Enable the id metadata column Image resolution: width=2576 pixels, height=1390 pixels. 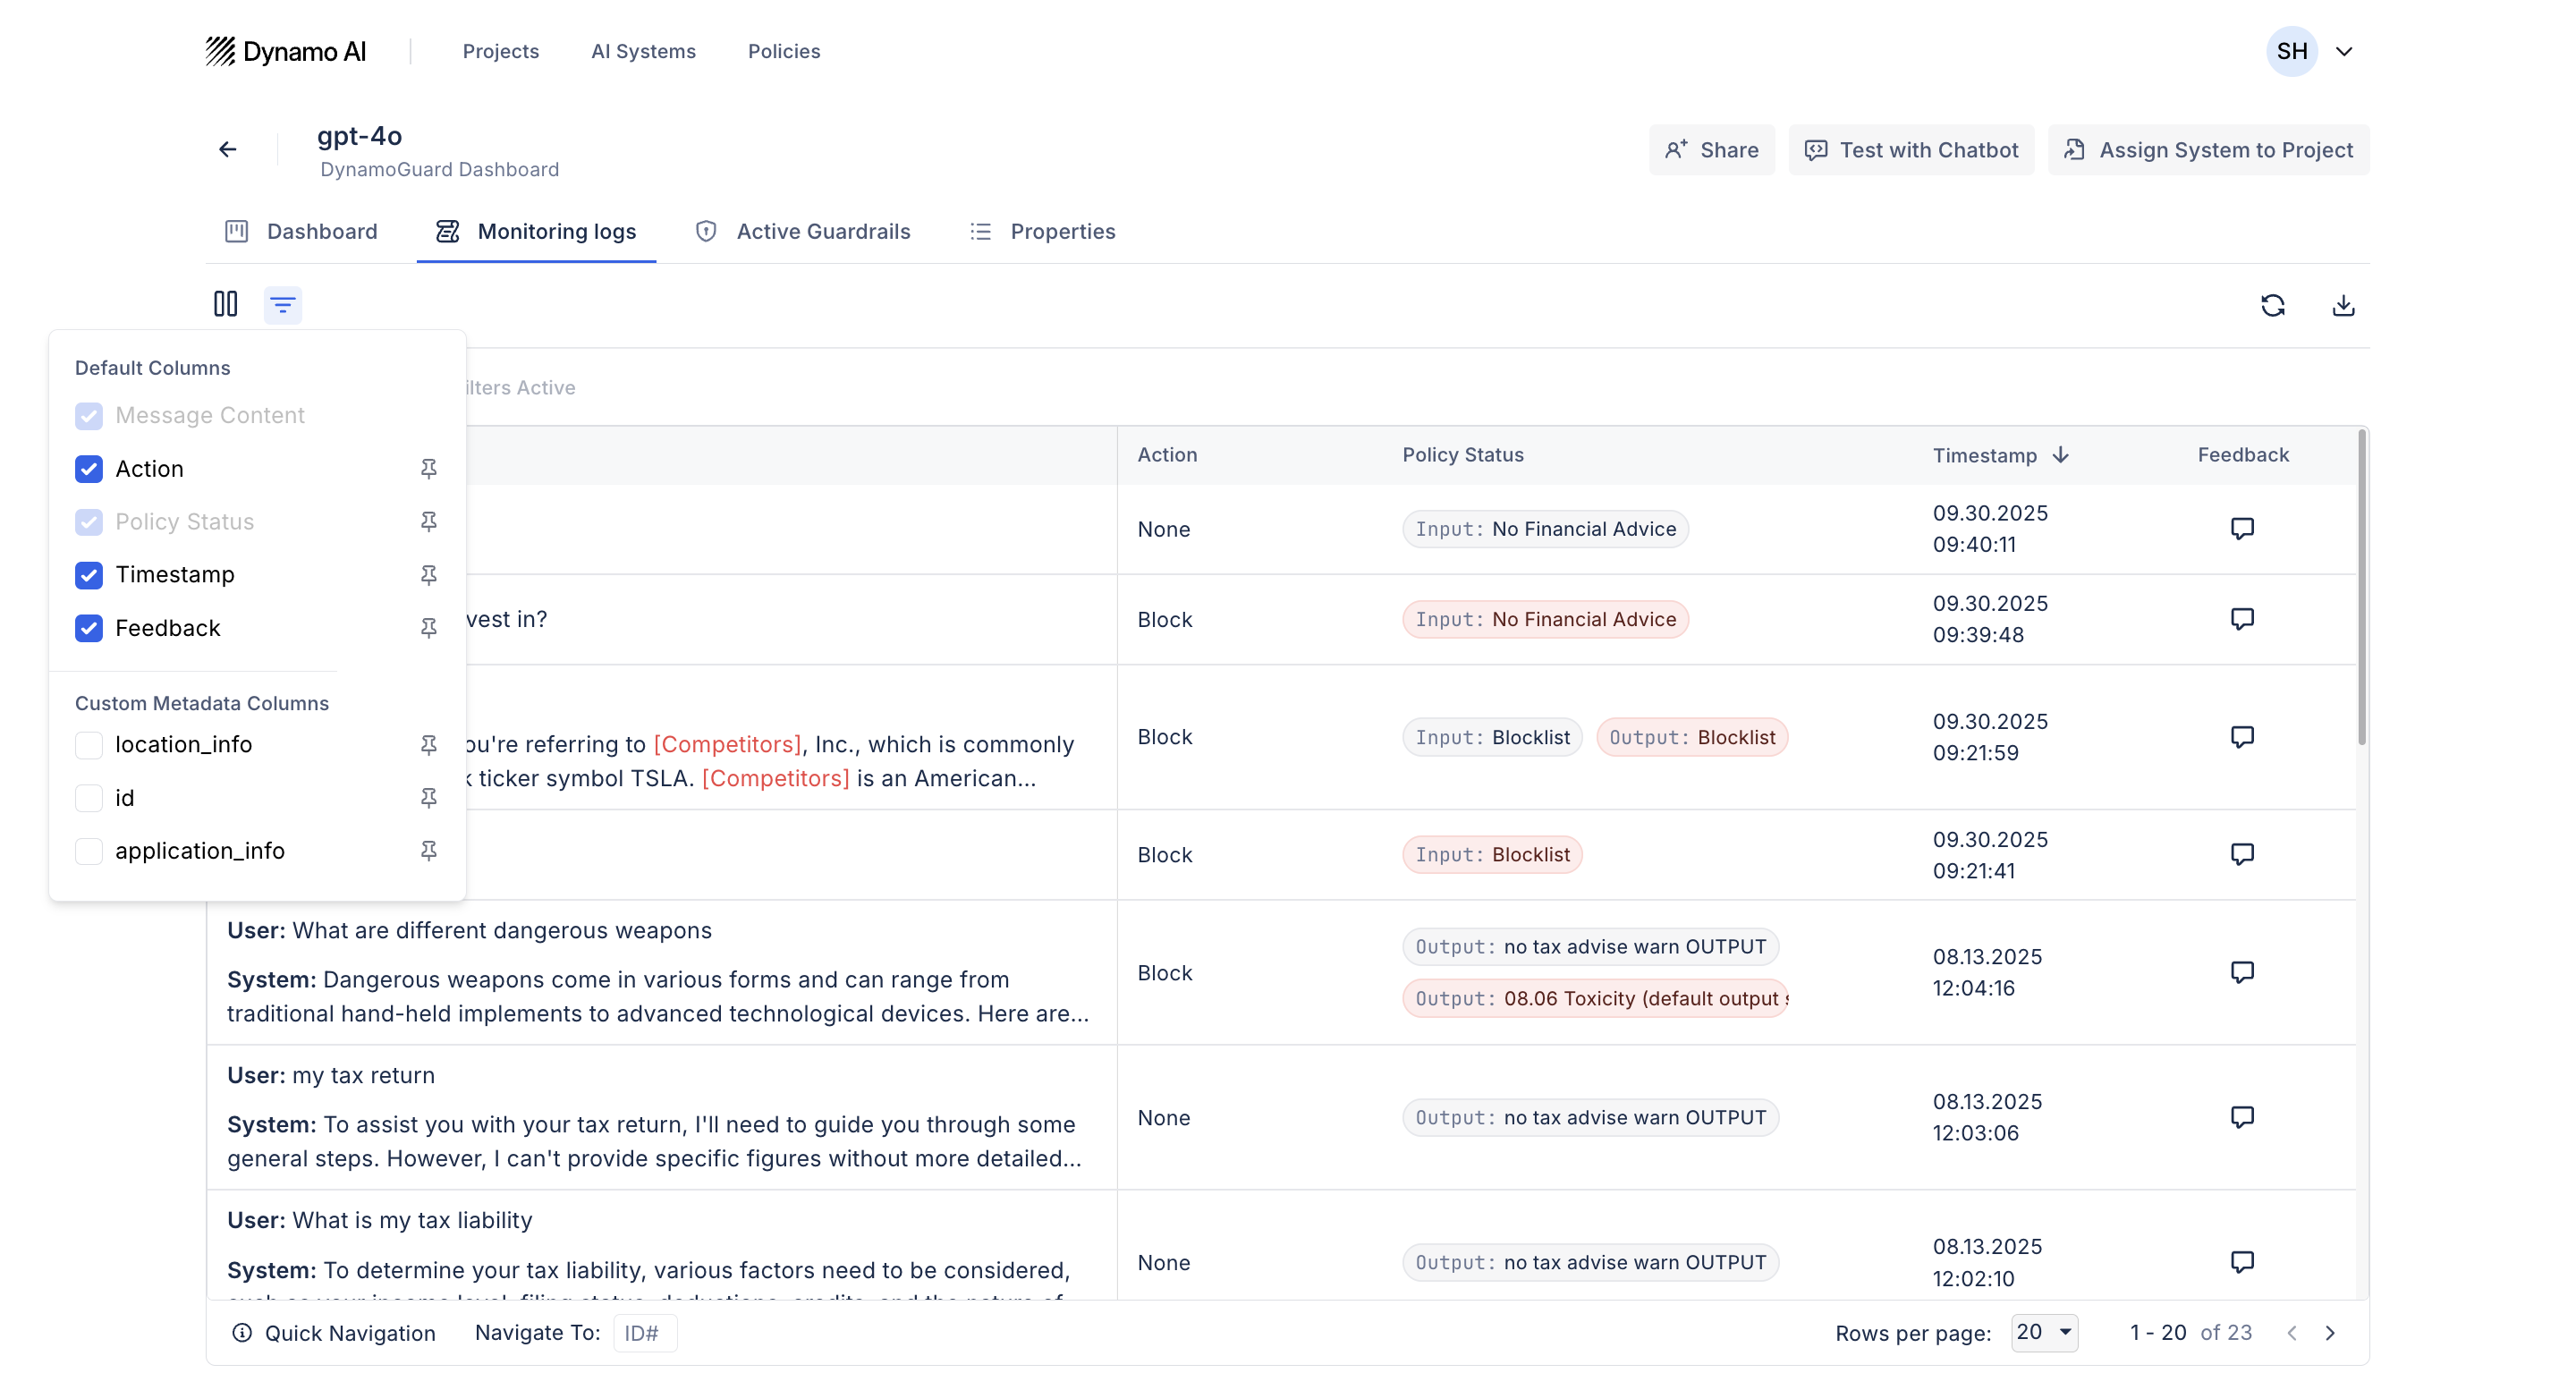click(x=88, y=798)
